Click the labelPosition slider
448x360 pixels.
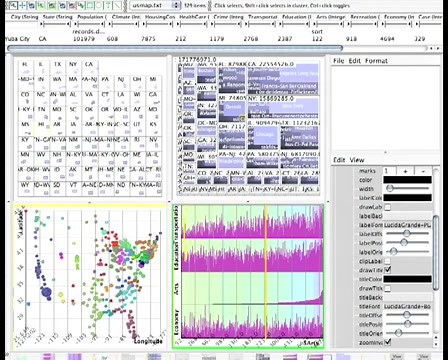coord(407,243)
